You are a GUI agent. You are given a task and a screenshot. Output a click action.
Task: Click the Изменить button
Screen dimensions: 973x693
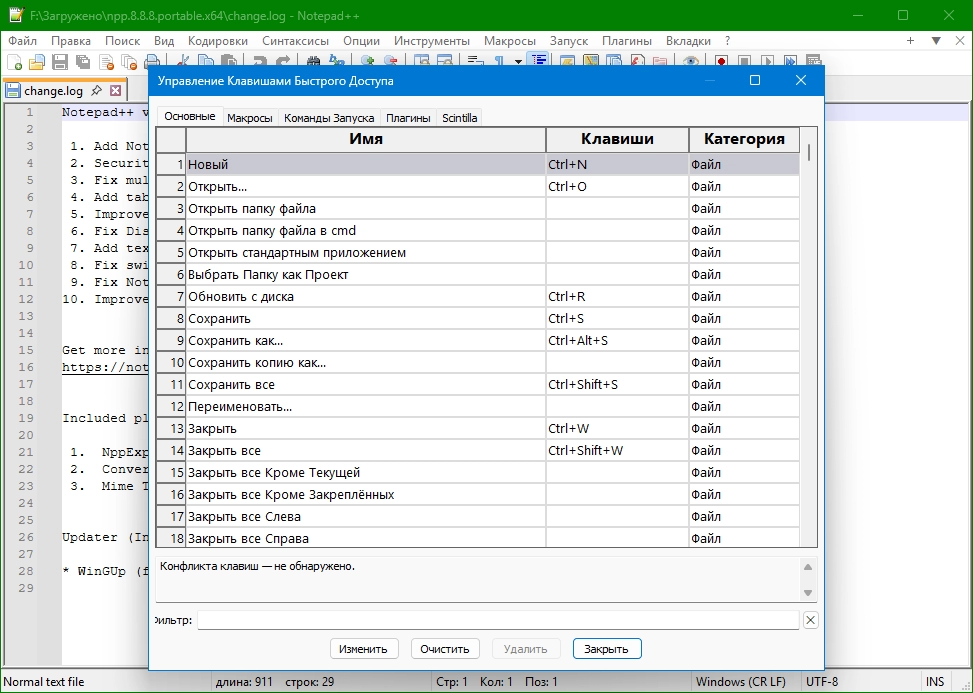(x=364, y=649)
